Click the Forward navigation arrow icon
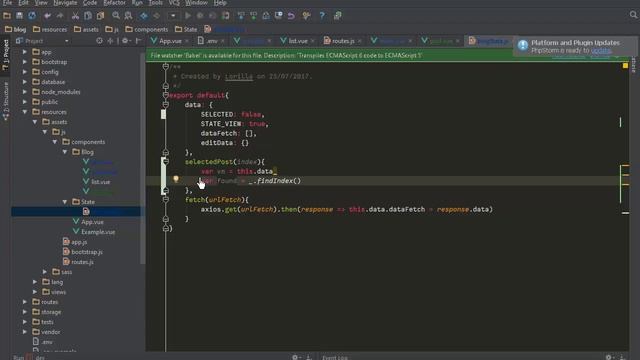The width and height of the screenshot is (640, 360). (x=156, y=16)
